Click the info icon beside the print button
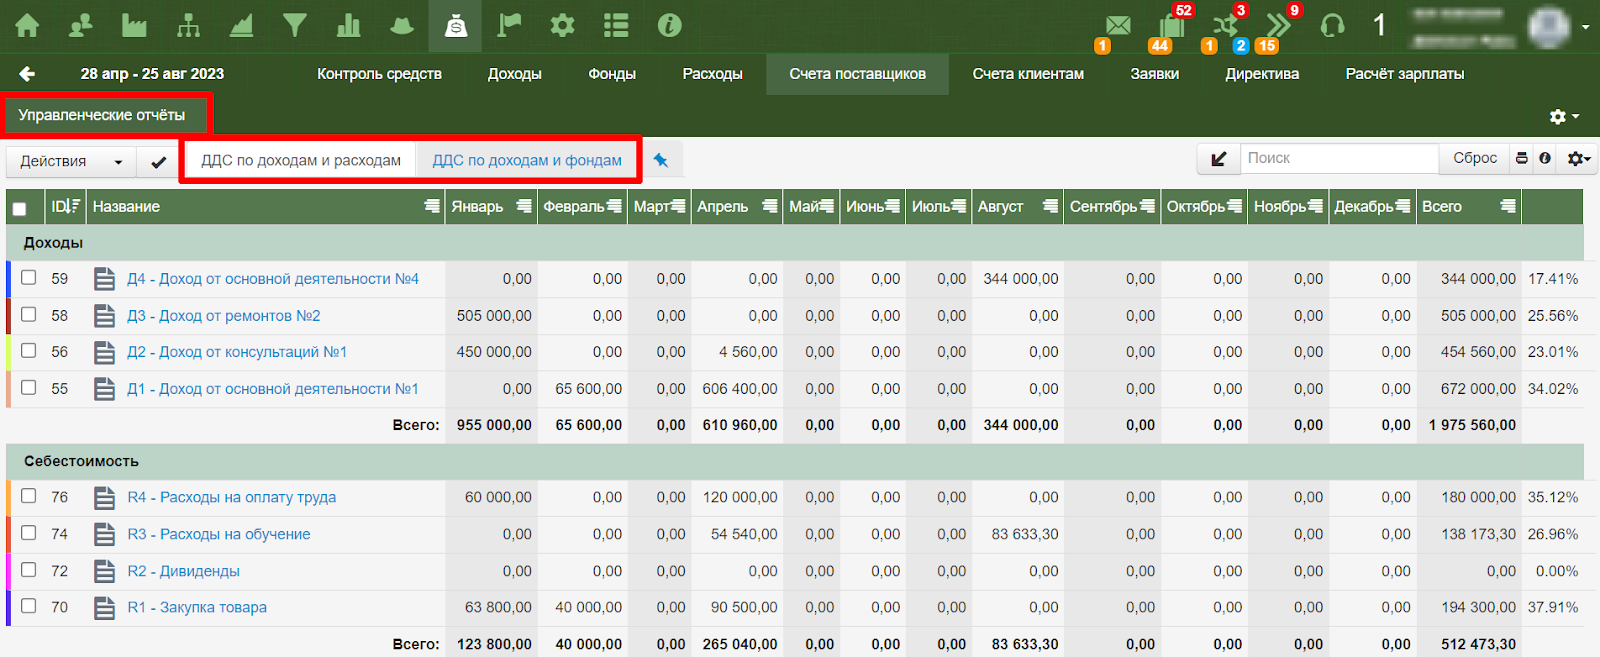Screen dimensions: 1600x657 [x=1545, y=158]
